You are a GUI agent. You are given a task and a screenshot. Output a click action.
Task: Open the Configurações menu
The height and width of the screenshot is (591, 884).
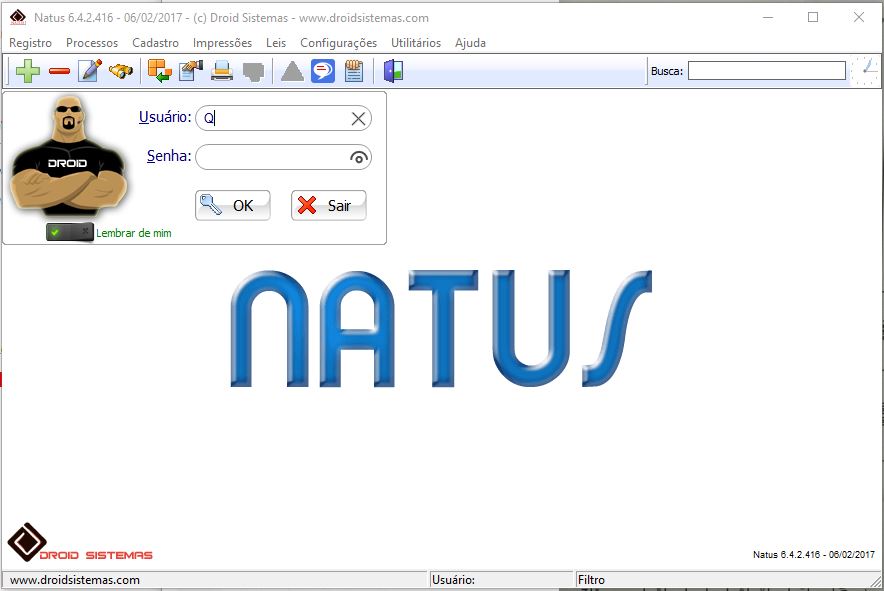338,43
